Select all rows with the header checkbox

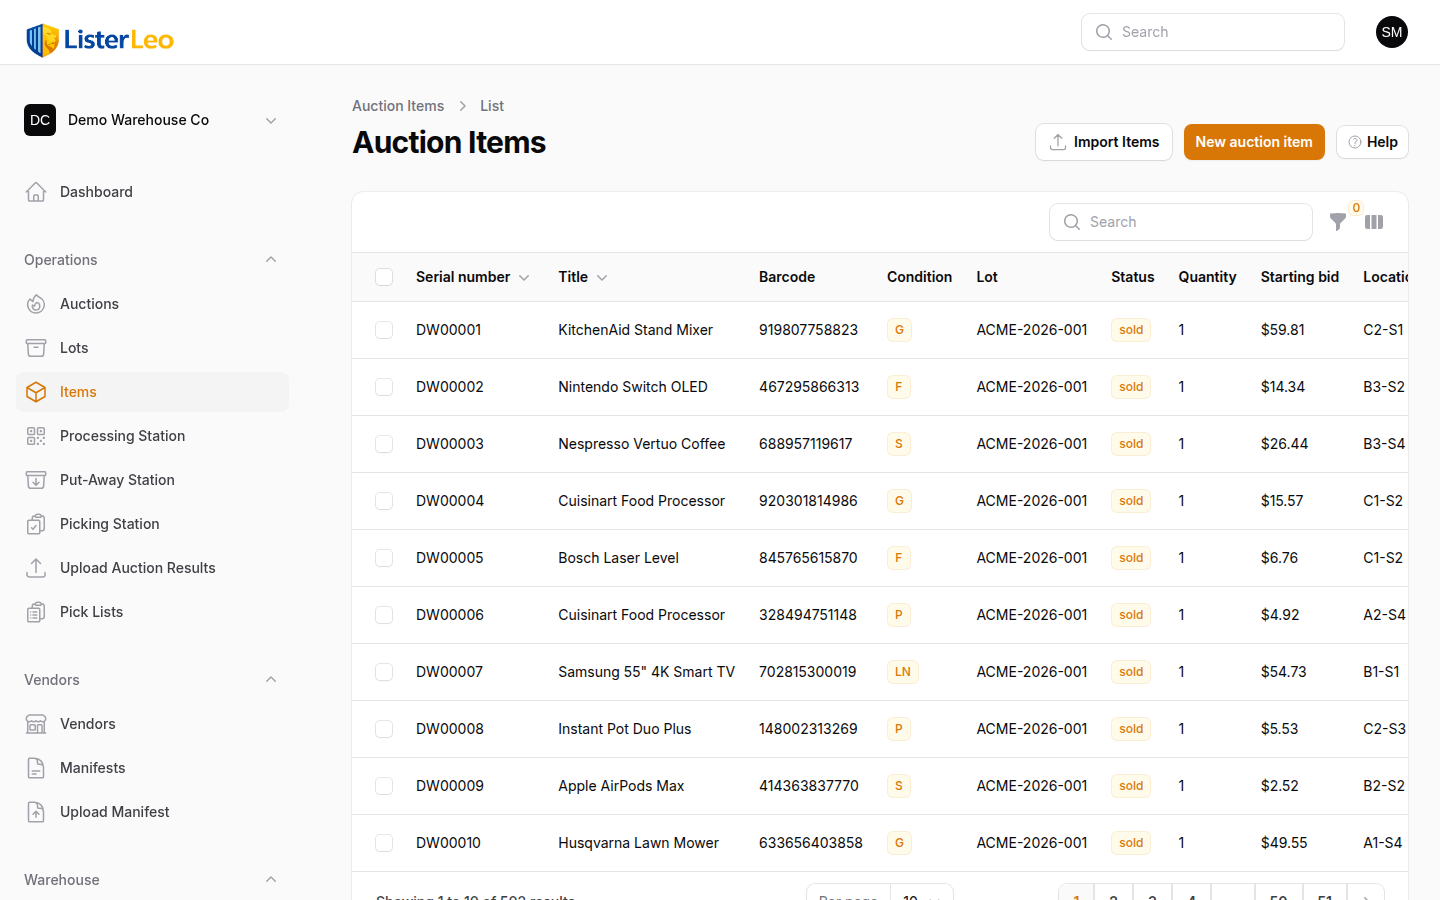(x=384, y=277)
